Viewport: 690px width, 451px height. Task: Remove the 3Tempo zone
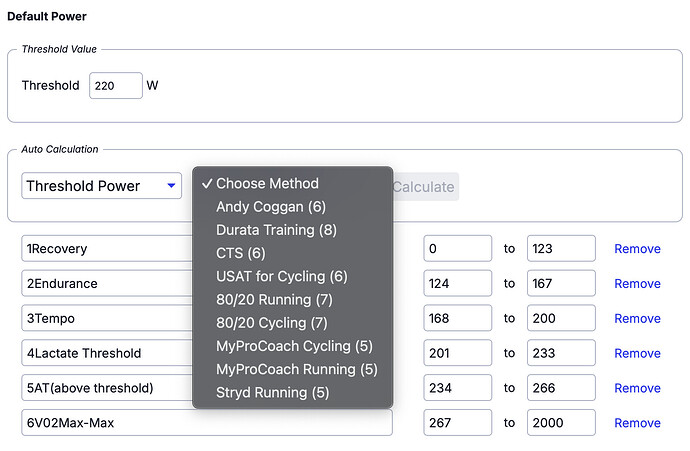(637, 319)
